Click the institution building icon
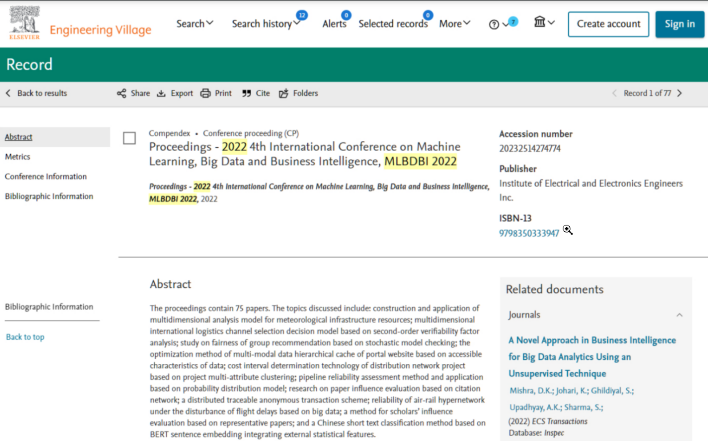This screenshot has height=441, width=708. click(540, 22)
